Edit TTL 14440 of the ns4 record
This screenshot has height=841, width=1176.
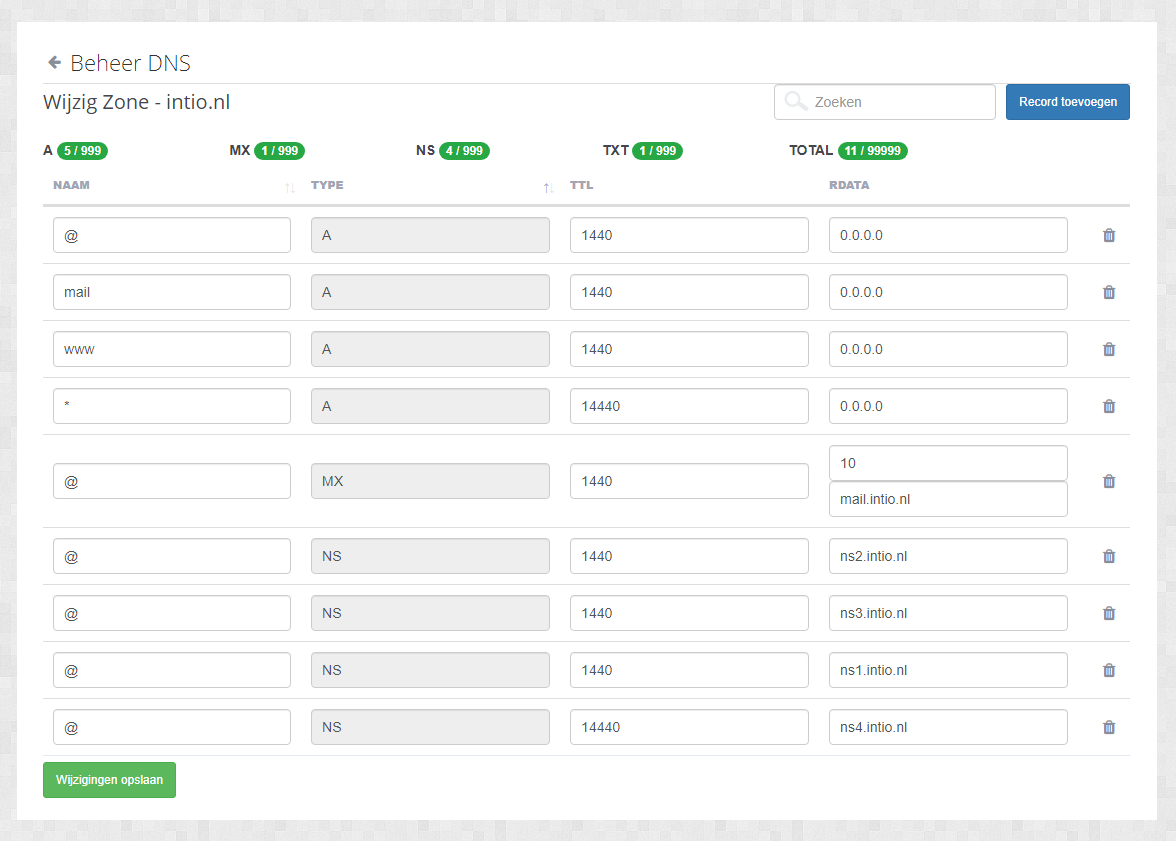click(x=689, y=728)
